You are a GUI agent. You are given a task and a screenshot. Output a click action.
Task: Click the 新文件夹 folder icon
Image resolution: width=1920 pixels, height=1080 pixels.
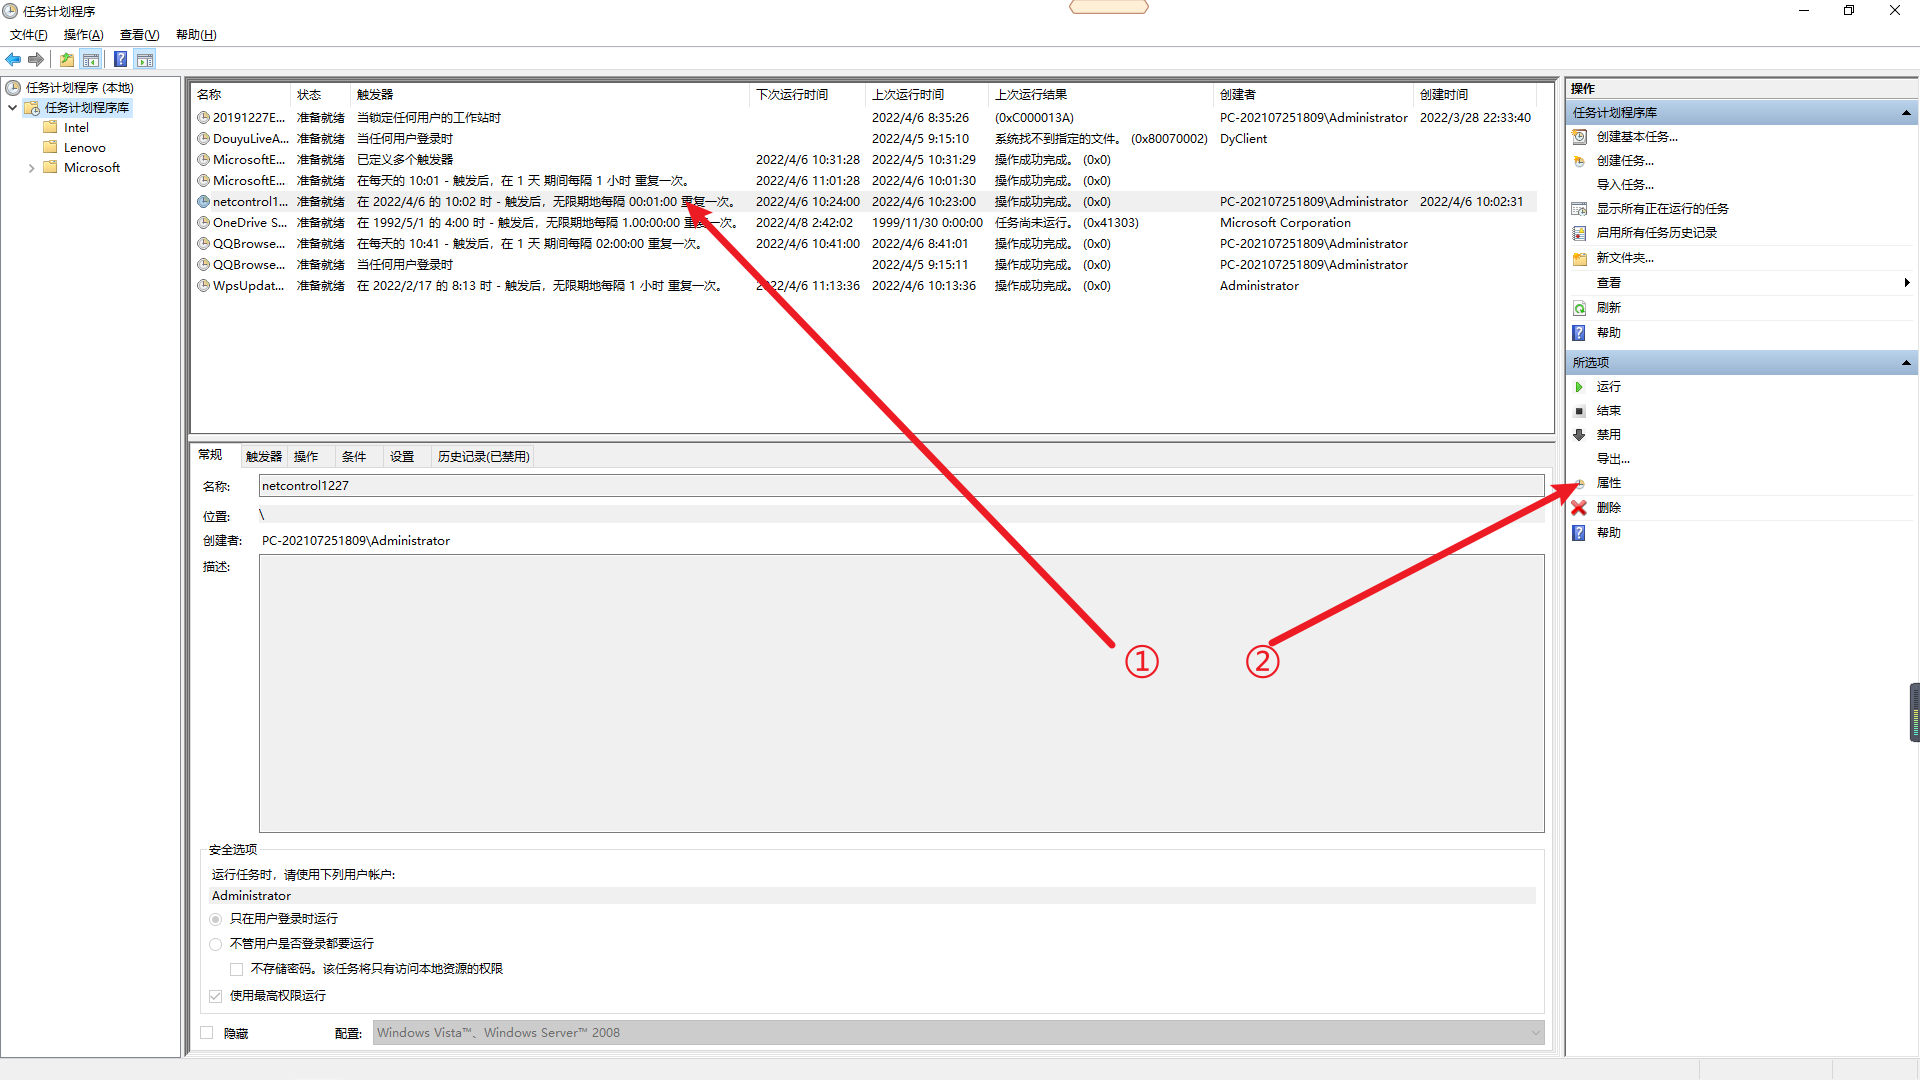[x=1580, y=258]
